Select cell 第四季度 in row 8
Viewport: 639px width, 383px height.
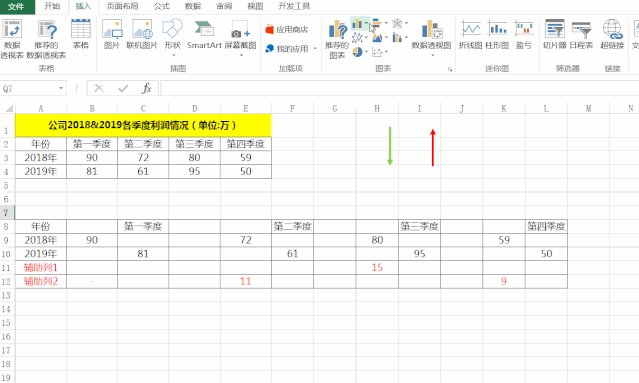click(546, 226)
